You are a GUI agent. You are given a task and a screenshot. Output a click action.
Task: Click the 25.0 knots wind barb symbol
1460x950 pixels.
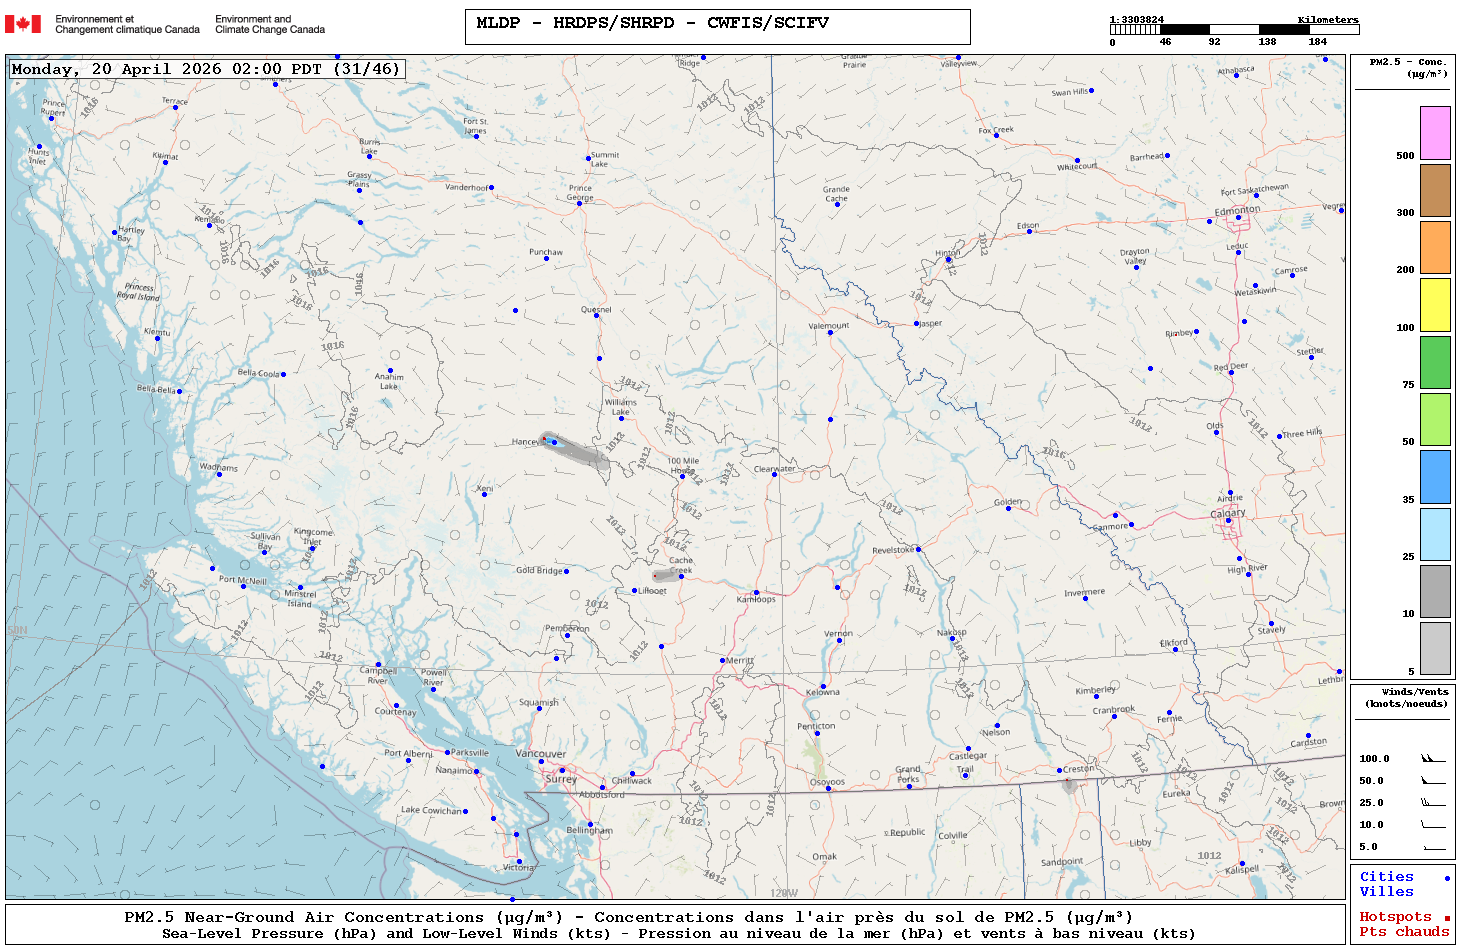pyautogui.click(x=1432, y=803)
